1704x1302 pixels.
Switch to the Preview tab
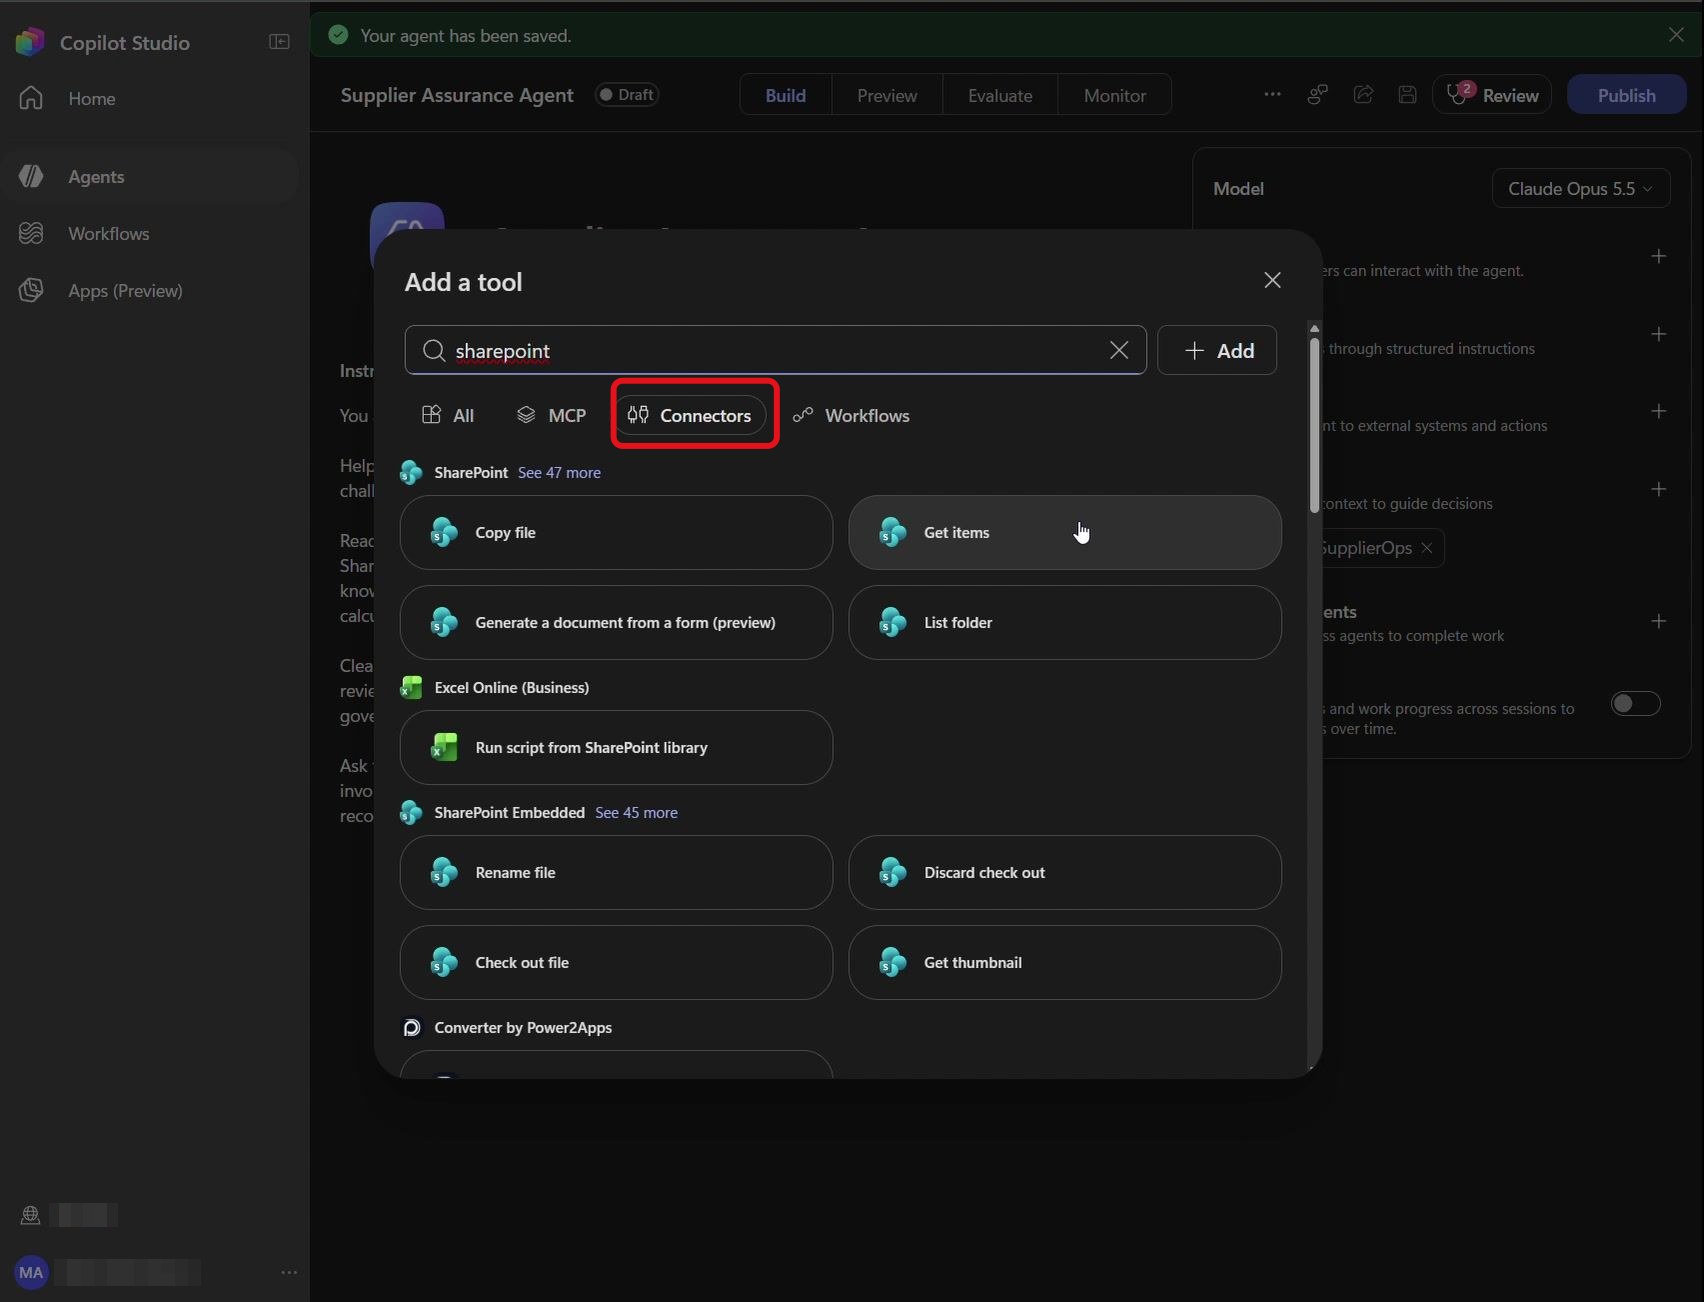[x=886, y=95]
